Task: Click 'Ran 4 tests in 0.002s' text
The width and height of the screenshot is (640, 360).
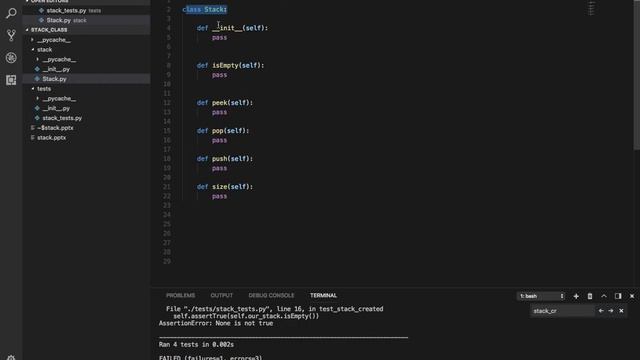Action: [x=196, y=344]
